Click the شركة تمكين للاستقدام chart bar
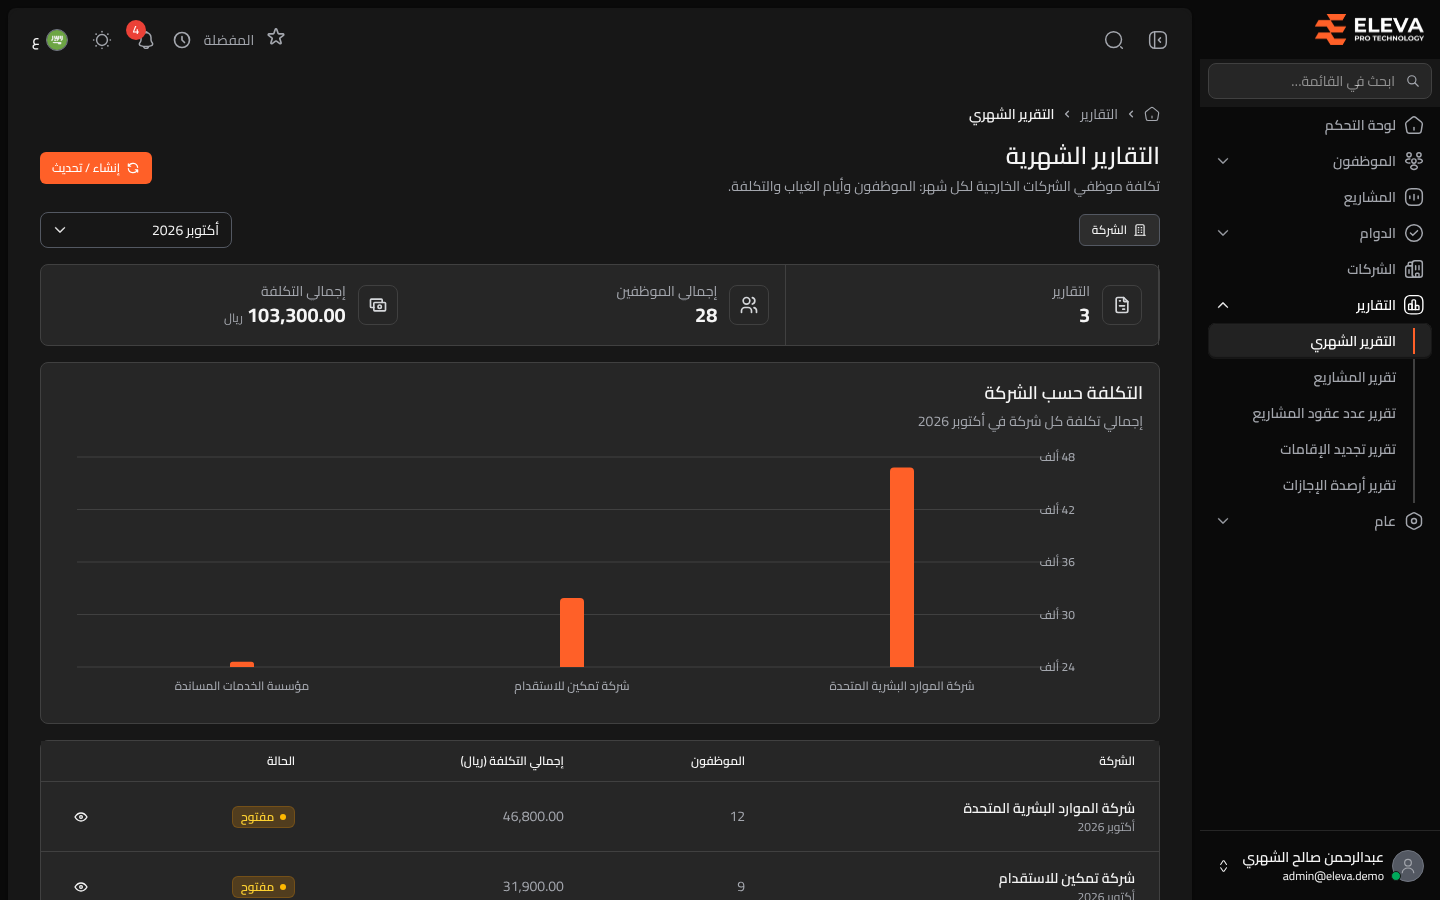This screenshot has height=900, width=1440. pyautogui.click(x=572, y=632)
